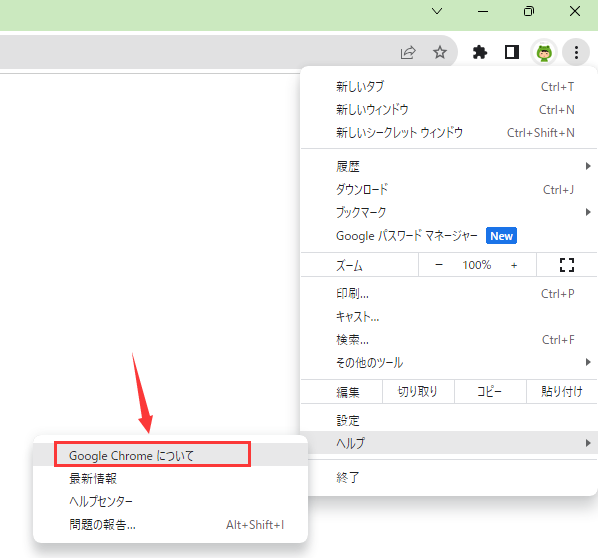Screen dimensions: 600x558
Task: Open Google パスワード マネージャー
Action: pyautogui.click(x=449, y=235)
